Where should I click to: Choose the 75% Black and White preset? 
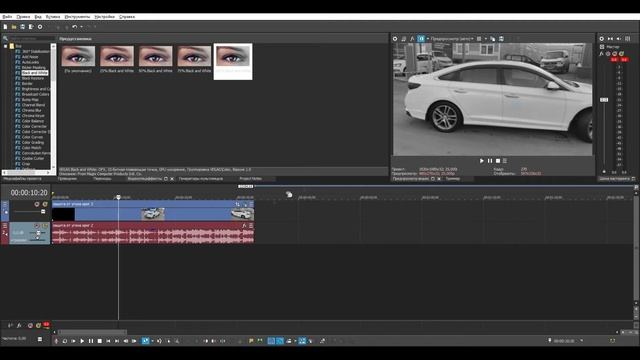[194, 56]
